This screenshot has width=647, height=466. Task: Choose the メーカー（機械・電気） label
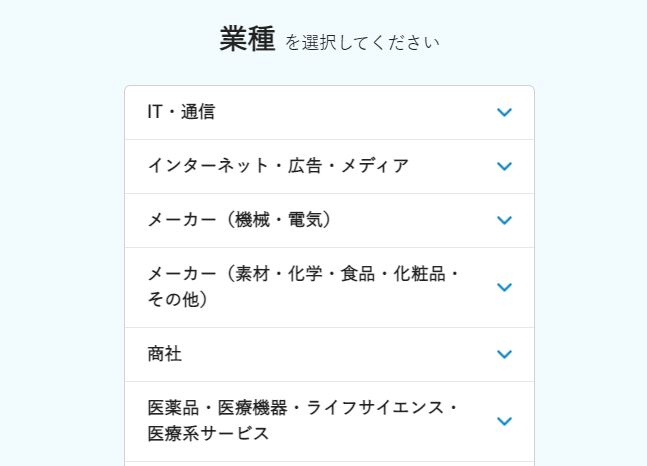(240, 220)
